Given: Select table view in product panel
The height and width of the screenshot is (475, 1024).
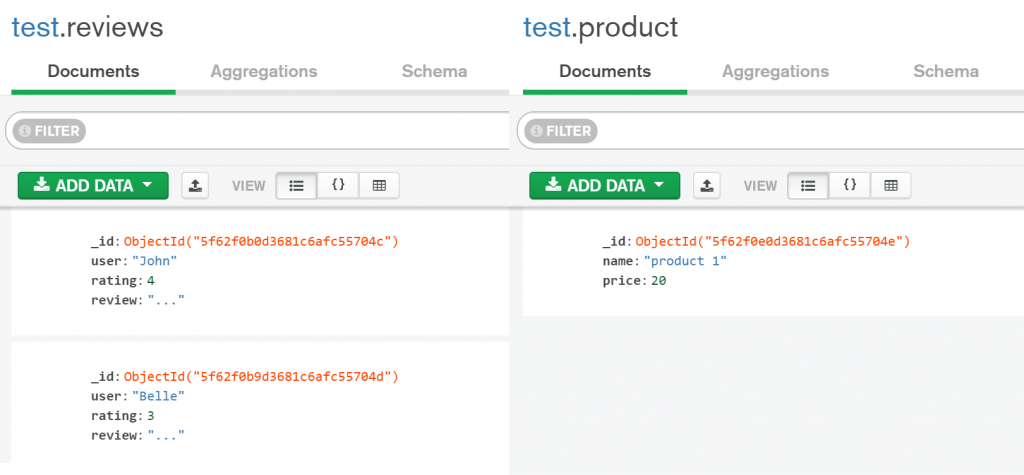Looking at the screenshot, I should [x=891, y=185].
